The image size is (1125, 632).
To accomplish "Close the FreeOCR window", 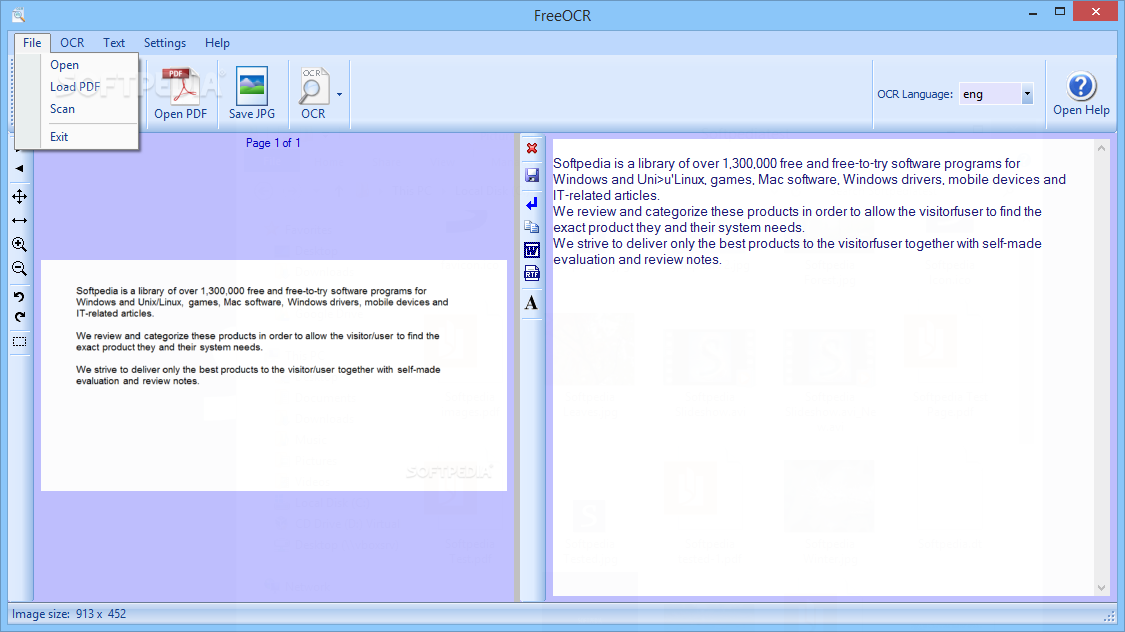I will (1096, 11).
